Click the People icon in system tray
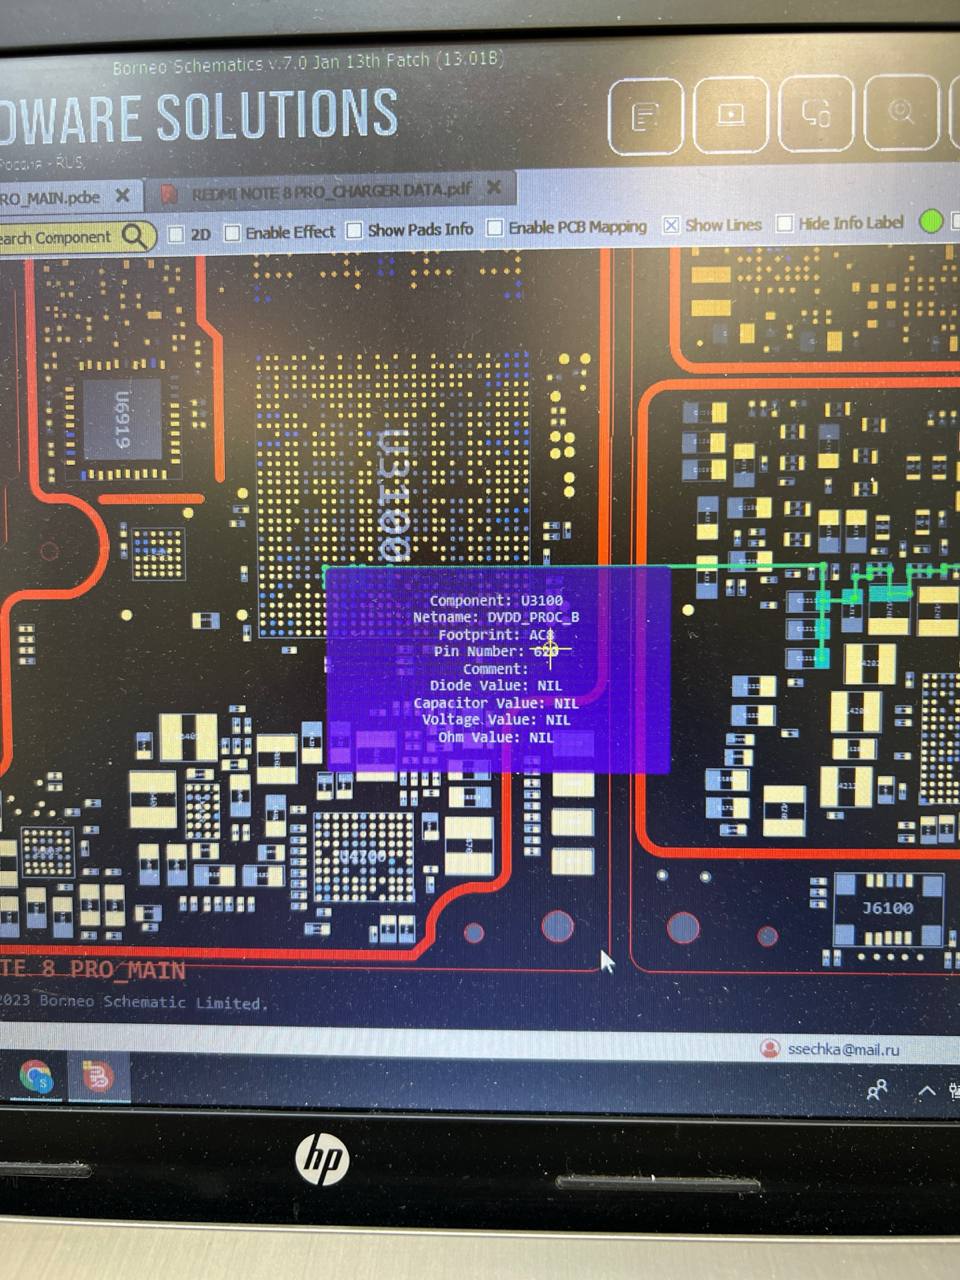This screenshot has width=960, height=1280. pyautogui.click(x=877, y=1090)
